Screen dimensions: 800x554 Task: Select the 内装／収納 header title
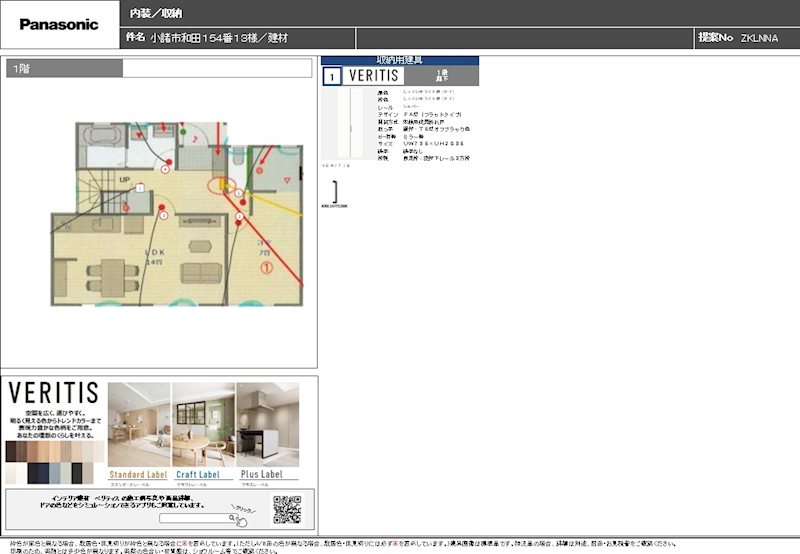(x=156, y=13)
